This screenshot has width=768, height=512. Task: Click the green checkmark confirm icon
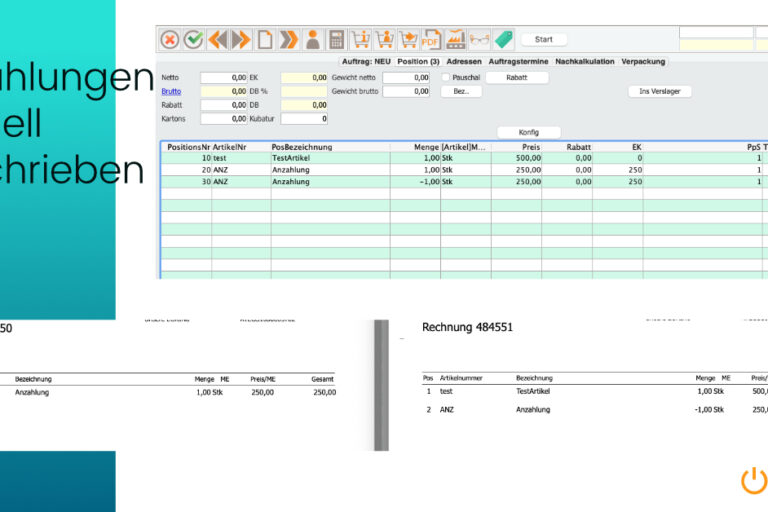point(193,40)
